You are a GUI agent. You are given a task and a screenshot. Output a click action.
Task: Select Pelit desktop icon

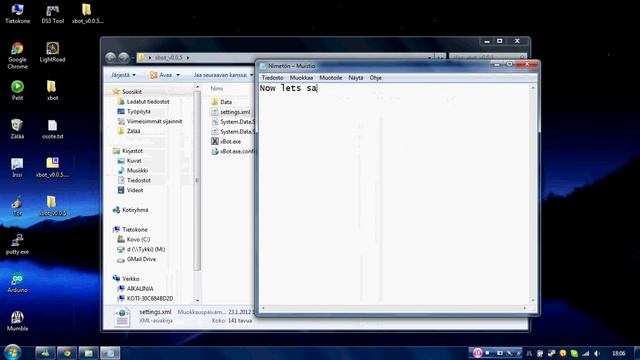[17, 91]
